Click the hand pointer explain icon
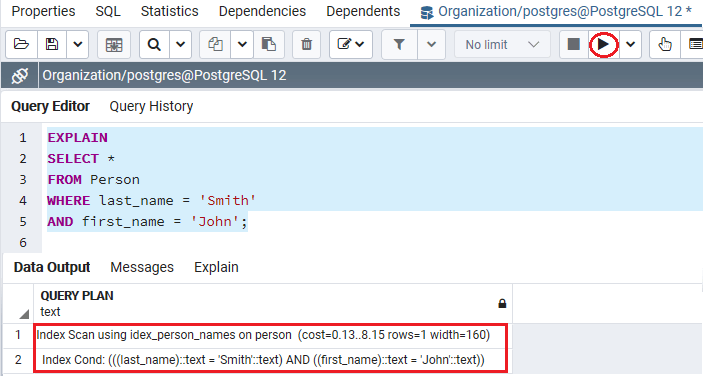 click(x=665, y=44)
